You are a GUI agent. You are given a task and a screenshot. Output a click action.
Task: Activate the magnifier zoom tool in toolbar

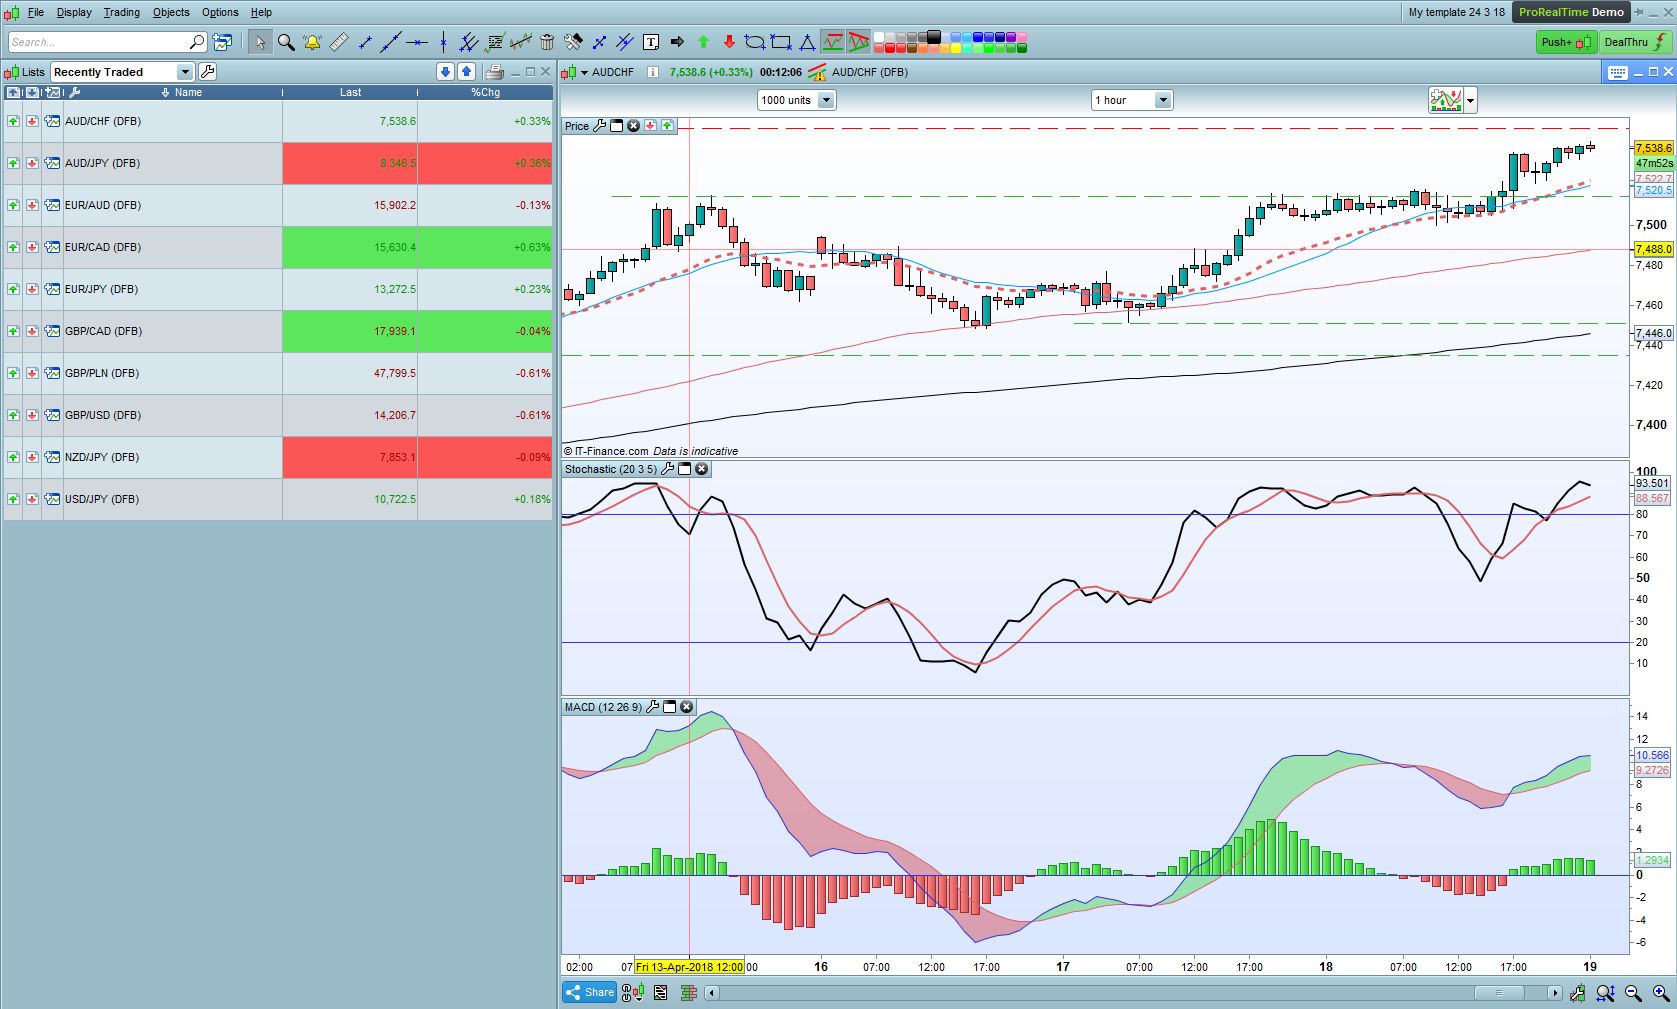[x=286, y=42]
